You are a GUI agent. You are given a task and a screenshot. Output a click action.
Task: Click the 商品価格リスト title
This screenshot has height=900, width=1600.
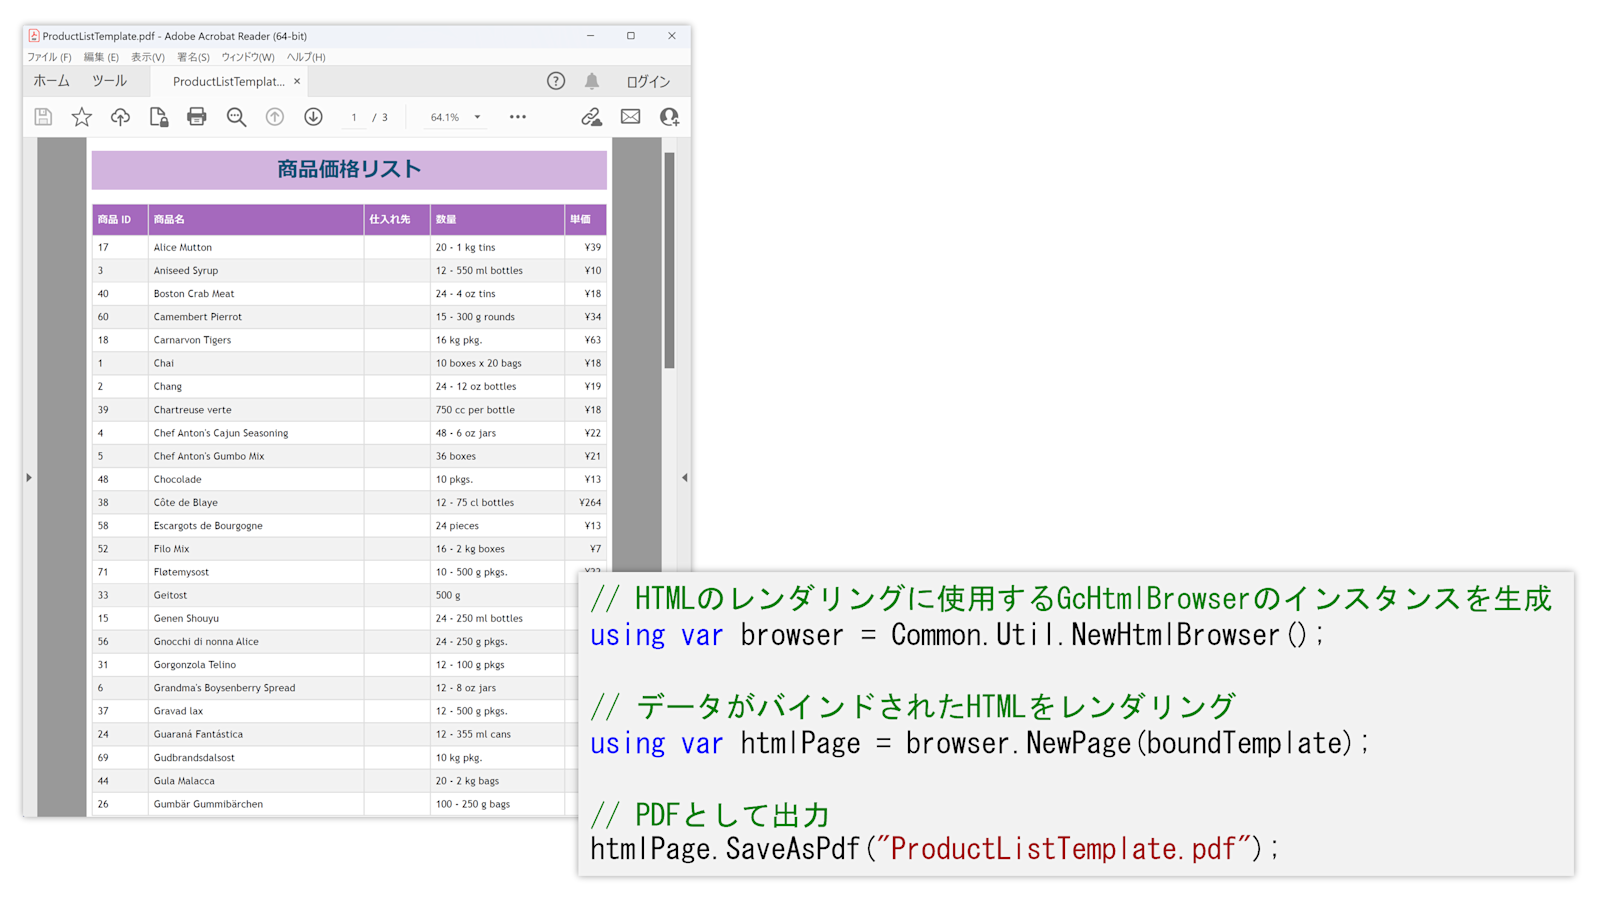tap(349, 169)
